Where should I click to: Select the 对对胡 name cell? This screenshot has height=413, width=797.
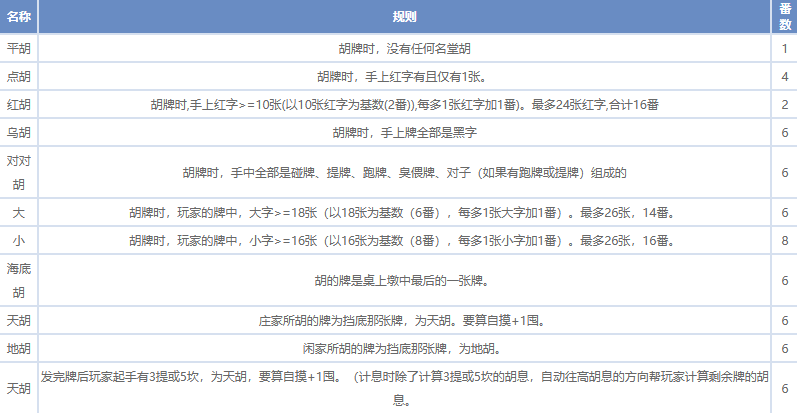(18, 172)
